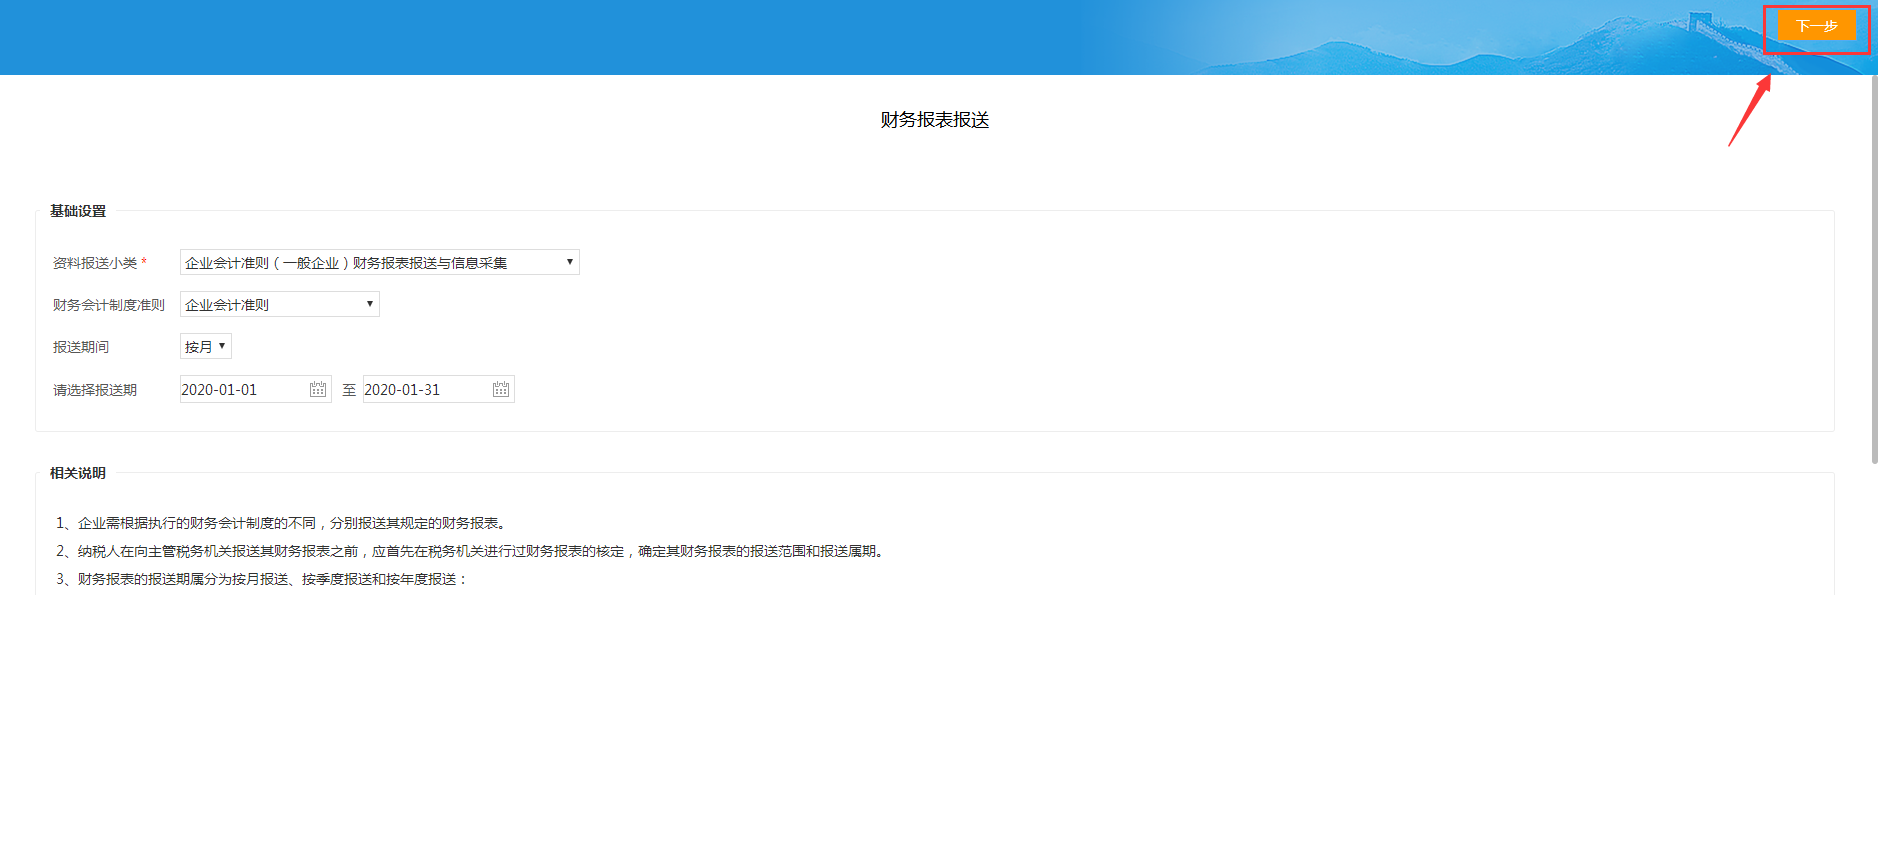Open the 资料报送小类 dropdown

[380, 262]
